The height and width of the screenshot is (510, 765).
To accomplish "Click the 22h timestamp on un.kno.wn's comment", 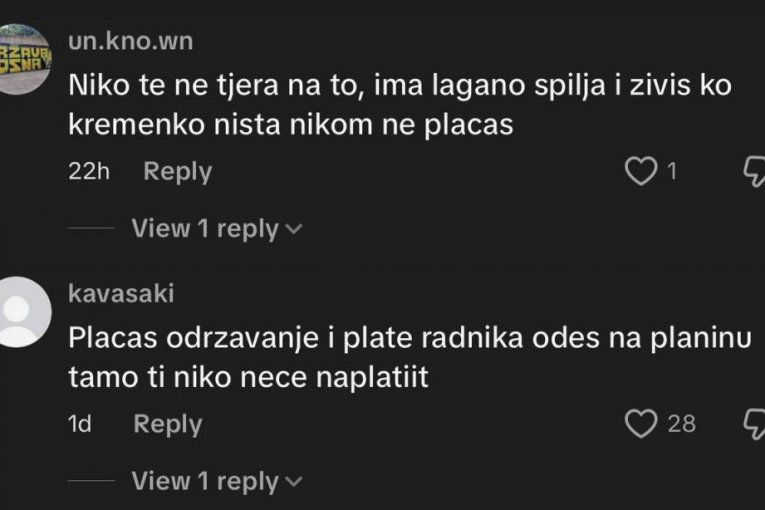I will click(88, 172).
